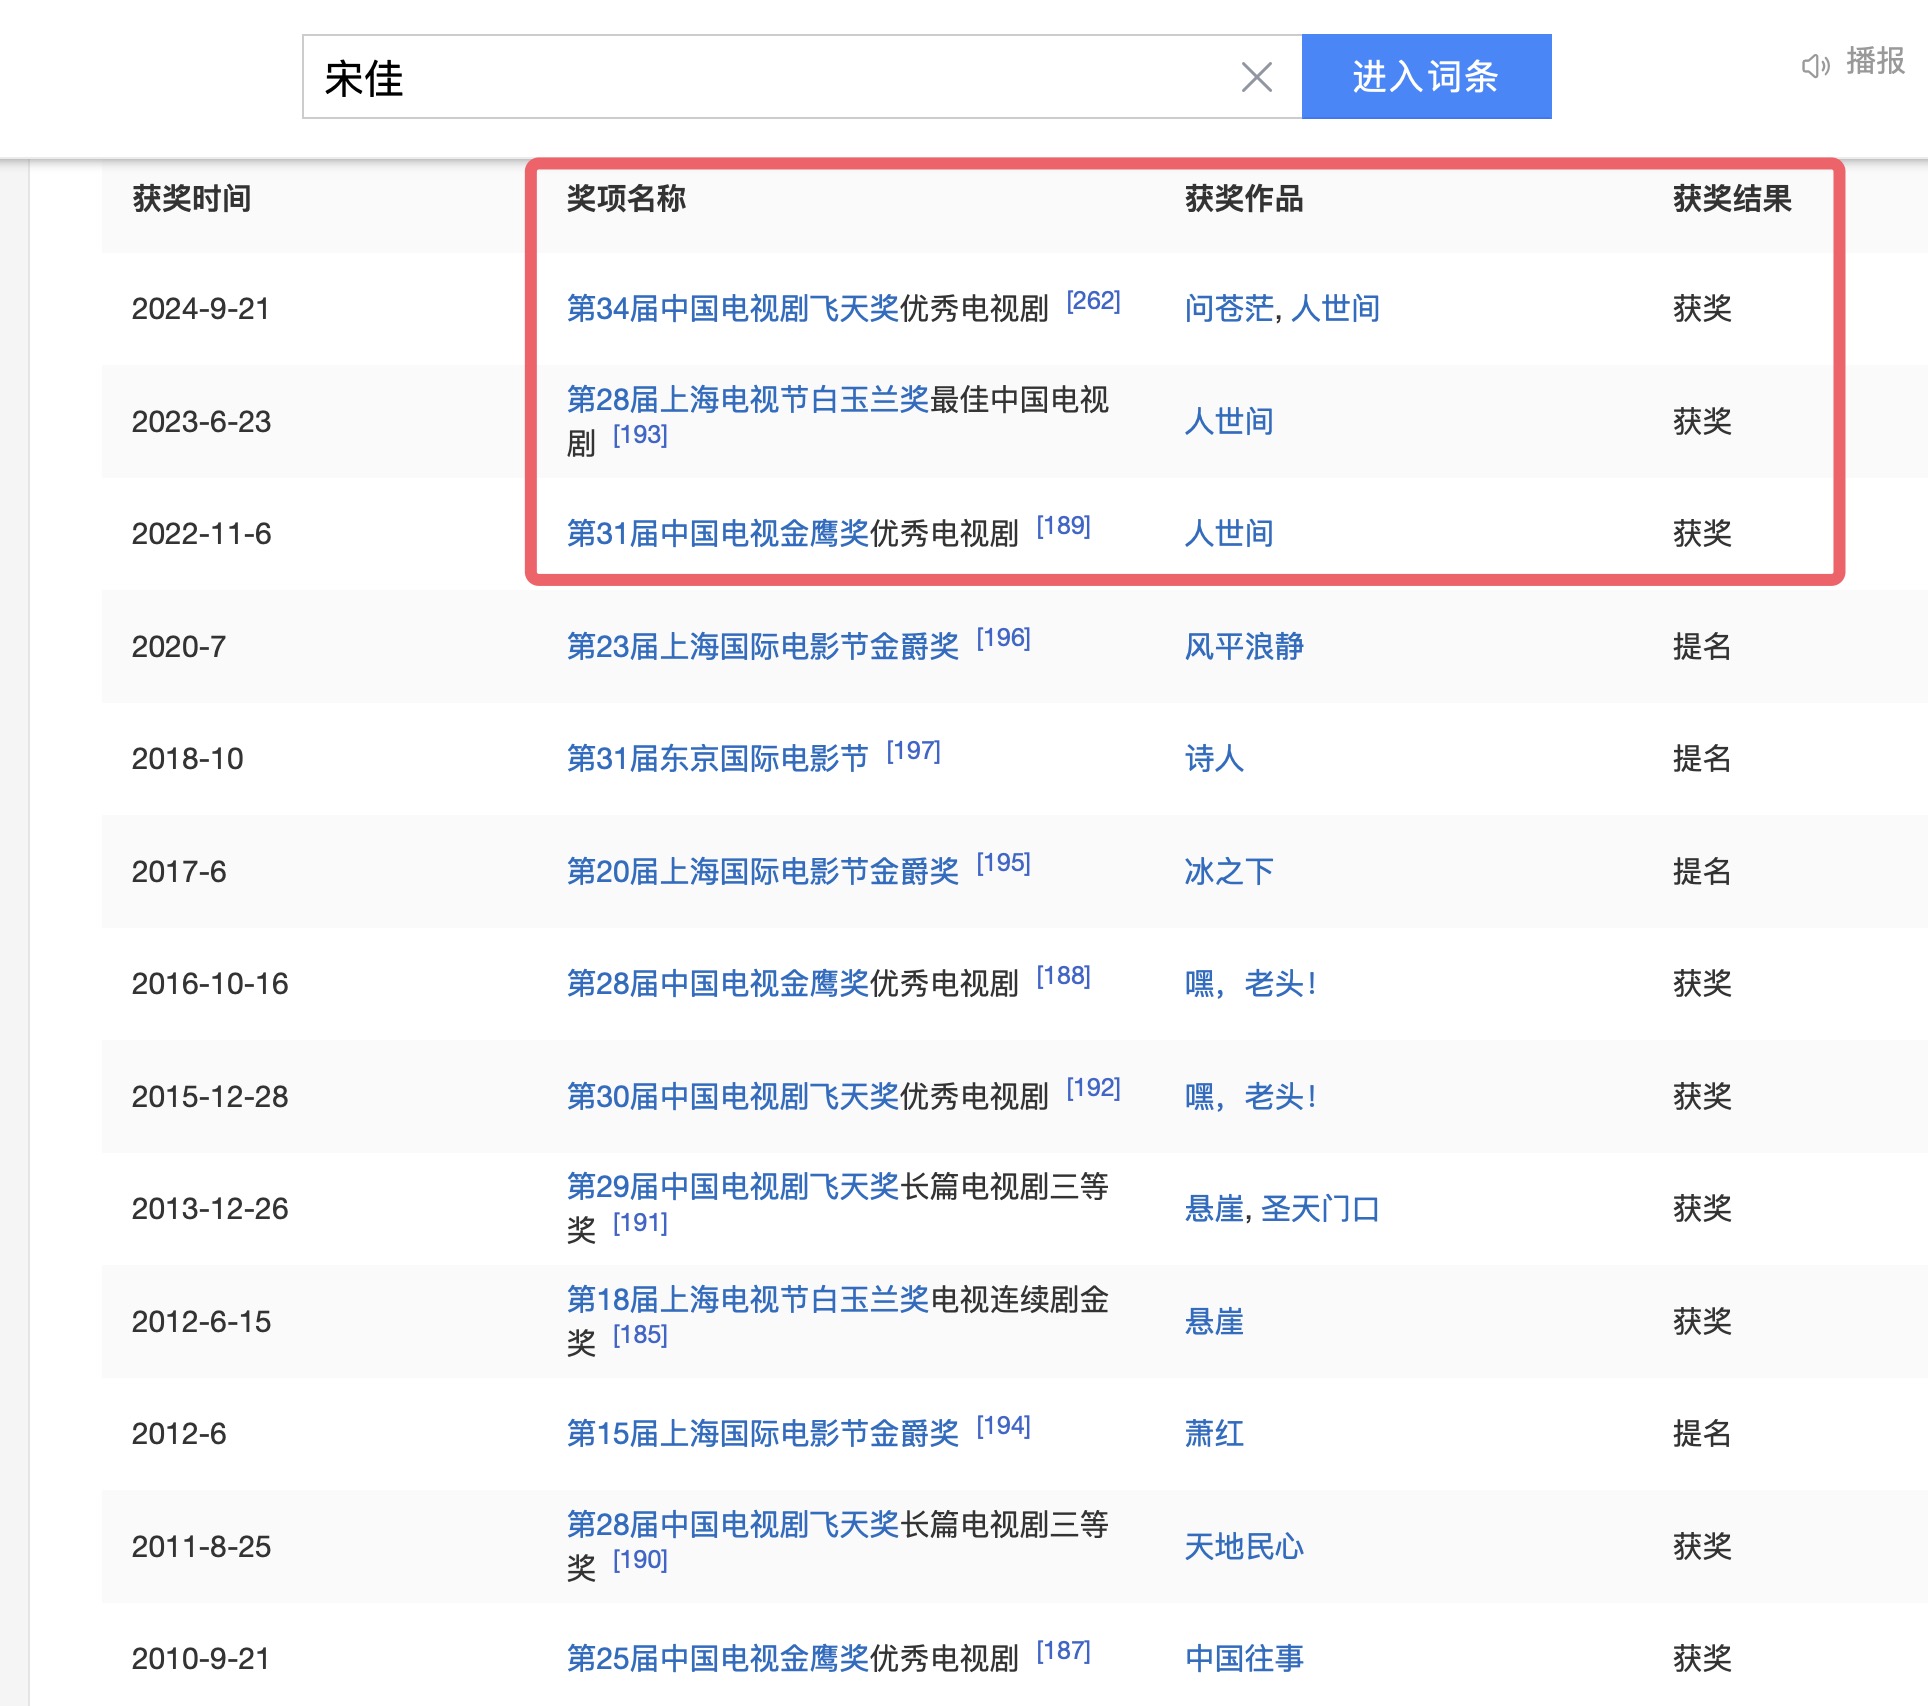Open 悬崖 link in 2012-6-15 row
Viewport: 1928px width, 1706px height.
tap(1214, 1322)
